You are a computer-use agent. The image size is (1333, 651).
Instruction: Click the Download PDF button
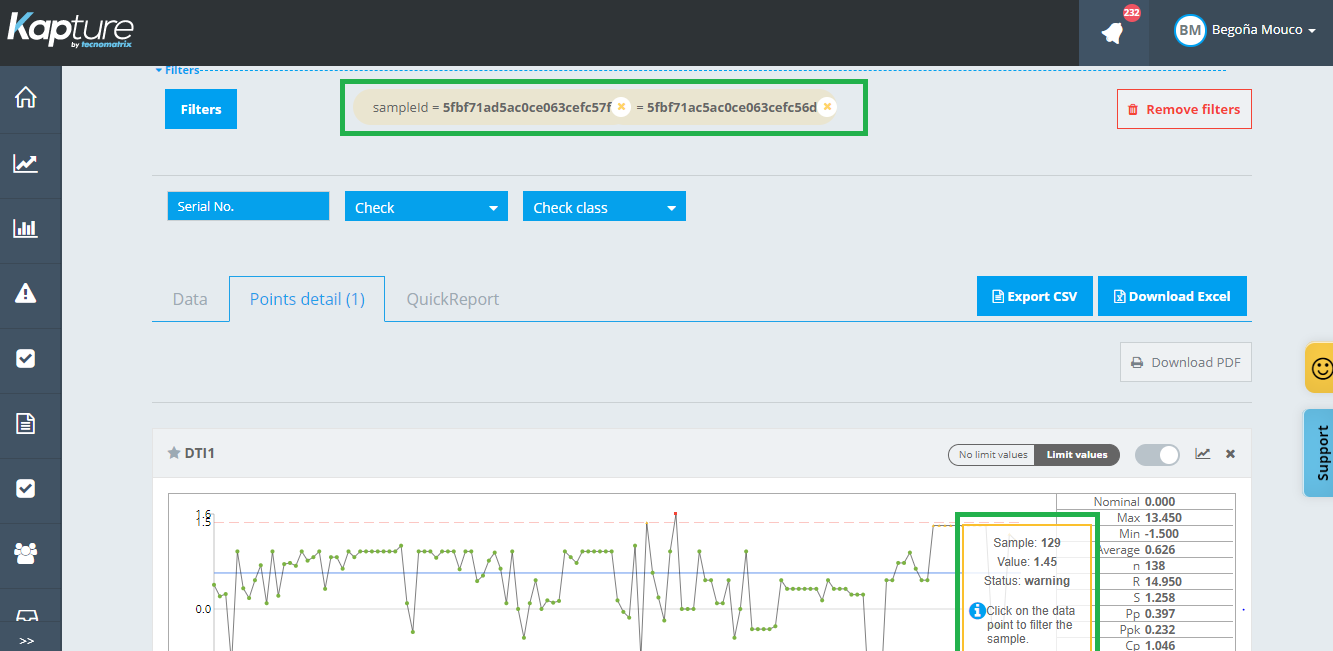(x=1186, y=362)
